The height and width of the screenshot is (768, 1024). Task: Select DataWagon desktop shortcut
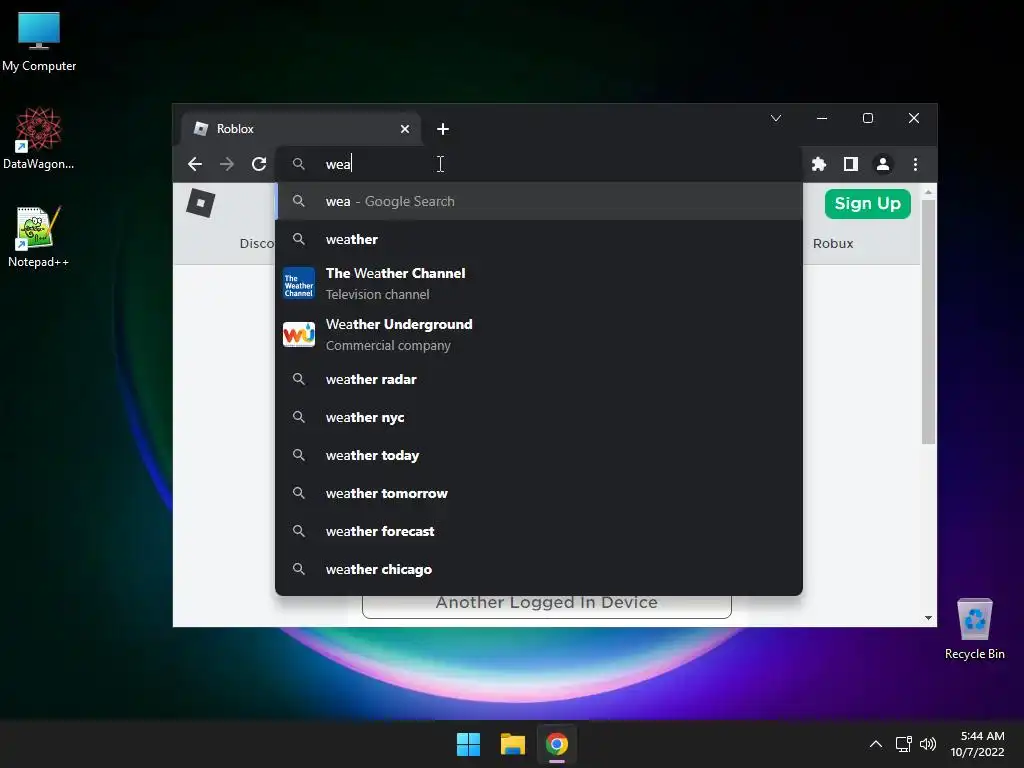(39, 139)
